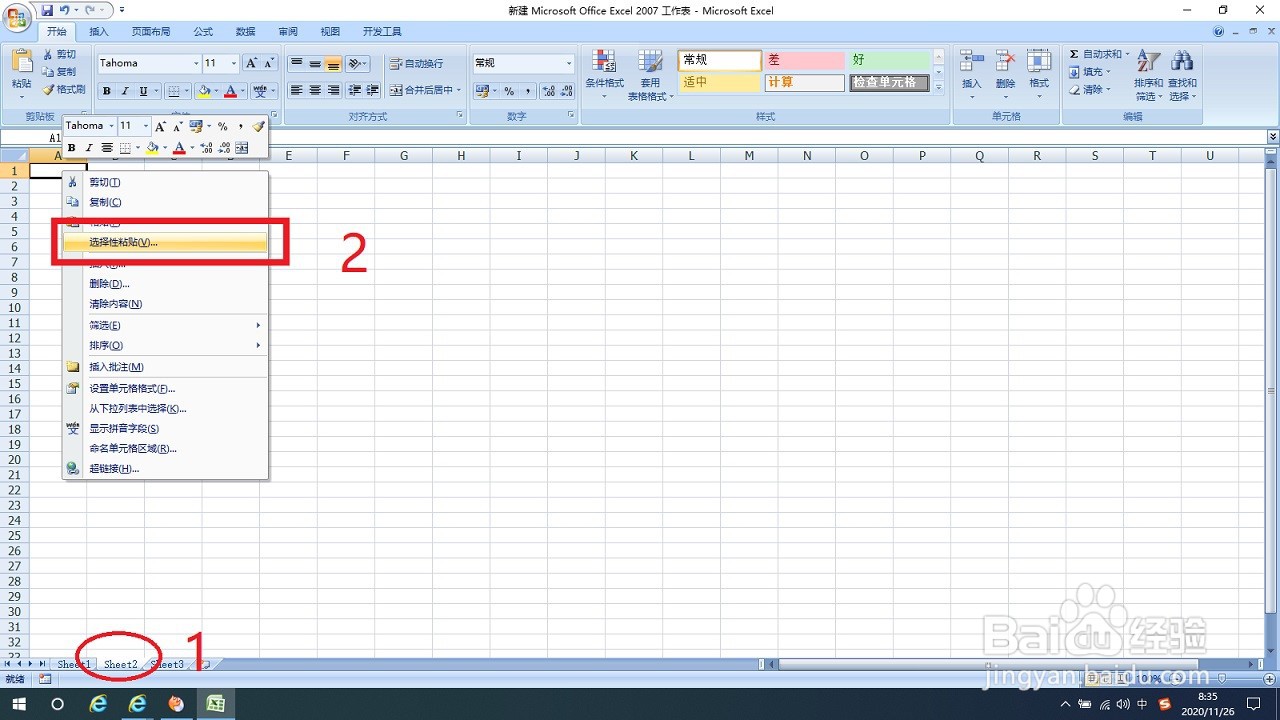The width and height of the screenshot is (1280, 720).
Task: Open the Data (数据) ribbon tab
Action: coord(245,32)
